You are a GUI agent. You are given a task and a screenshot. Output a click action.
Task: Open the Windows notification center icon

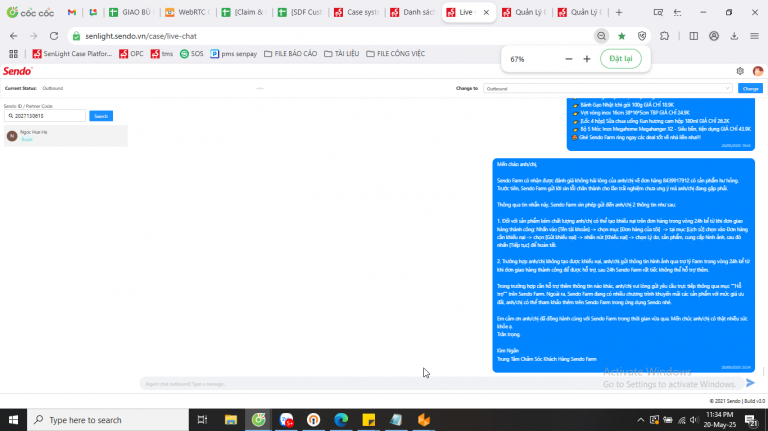point(751,420)
